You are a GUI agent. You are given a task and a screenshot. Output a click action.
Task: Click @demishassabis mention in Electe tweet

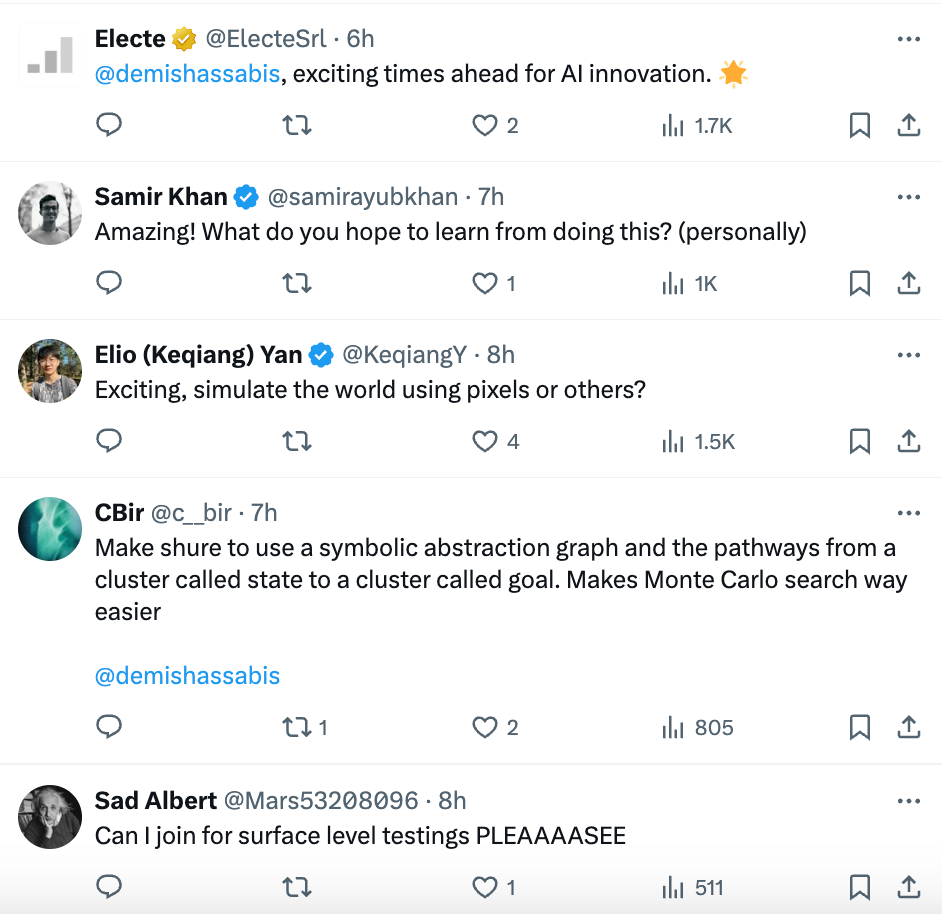pyautogui.click(x=187, y=74)
